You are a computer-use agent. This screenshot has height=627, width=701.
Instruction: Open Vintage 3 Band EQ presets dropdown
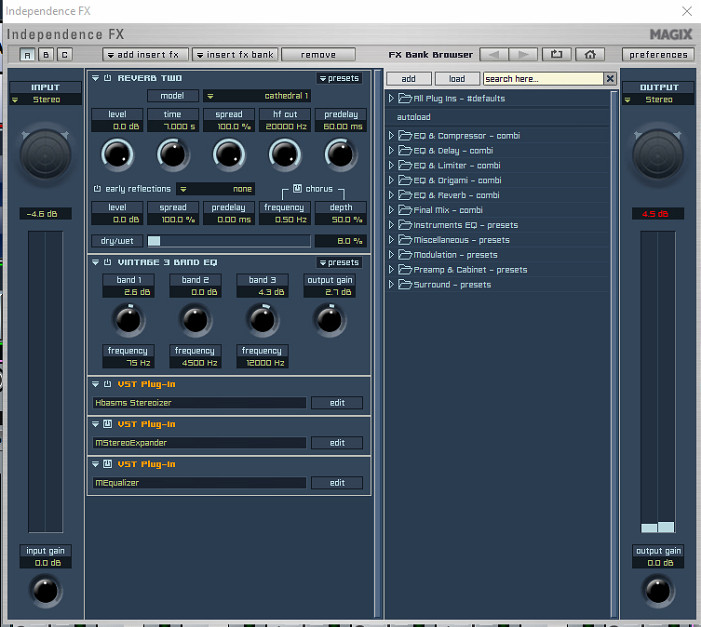(x=338, y=263)
